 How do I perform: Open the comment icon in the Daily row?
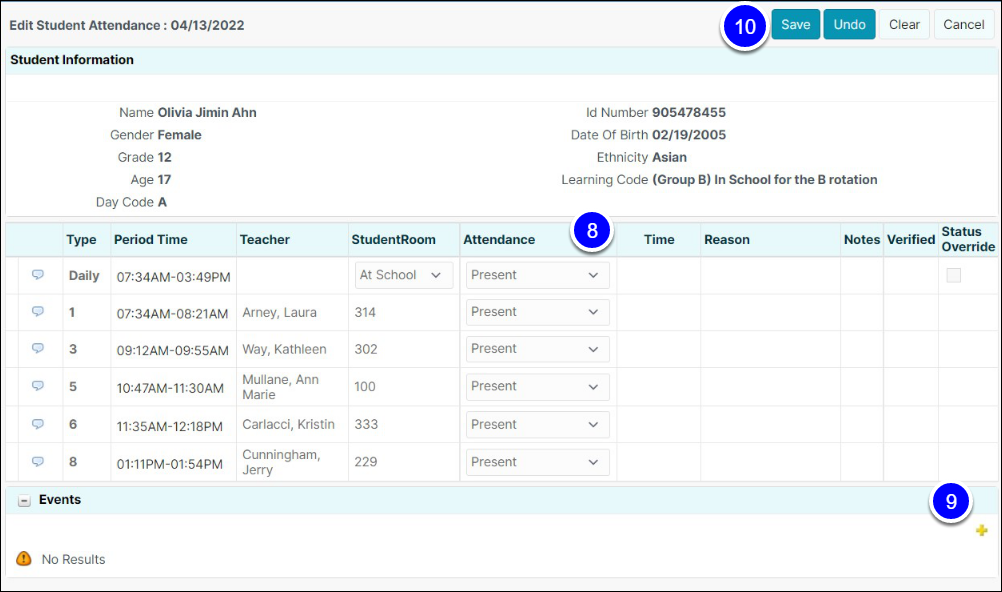click(38, 275)
